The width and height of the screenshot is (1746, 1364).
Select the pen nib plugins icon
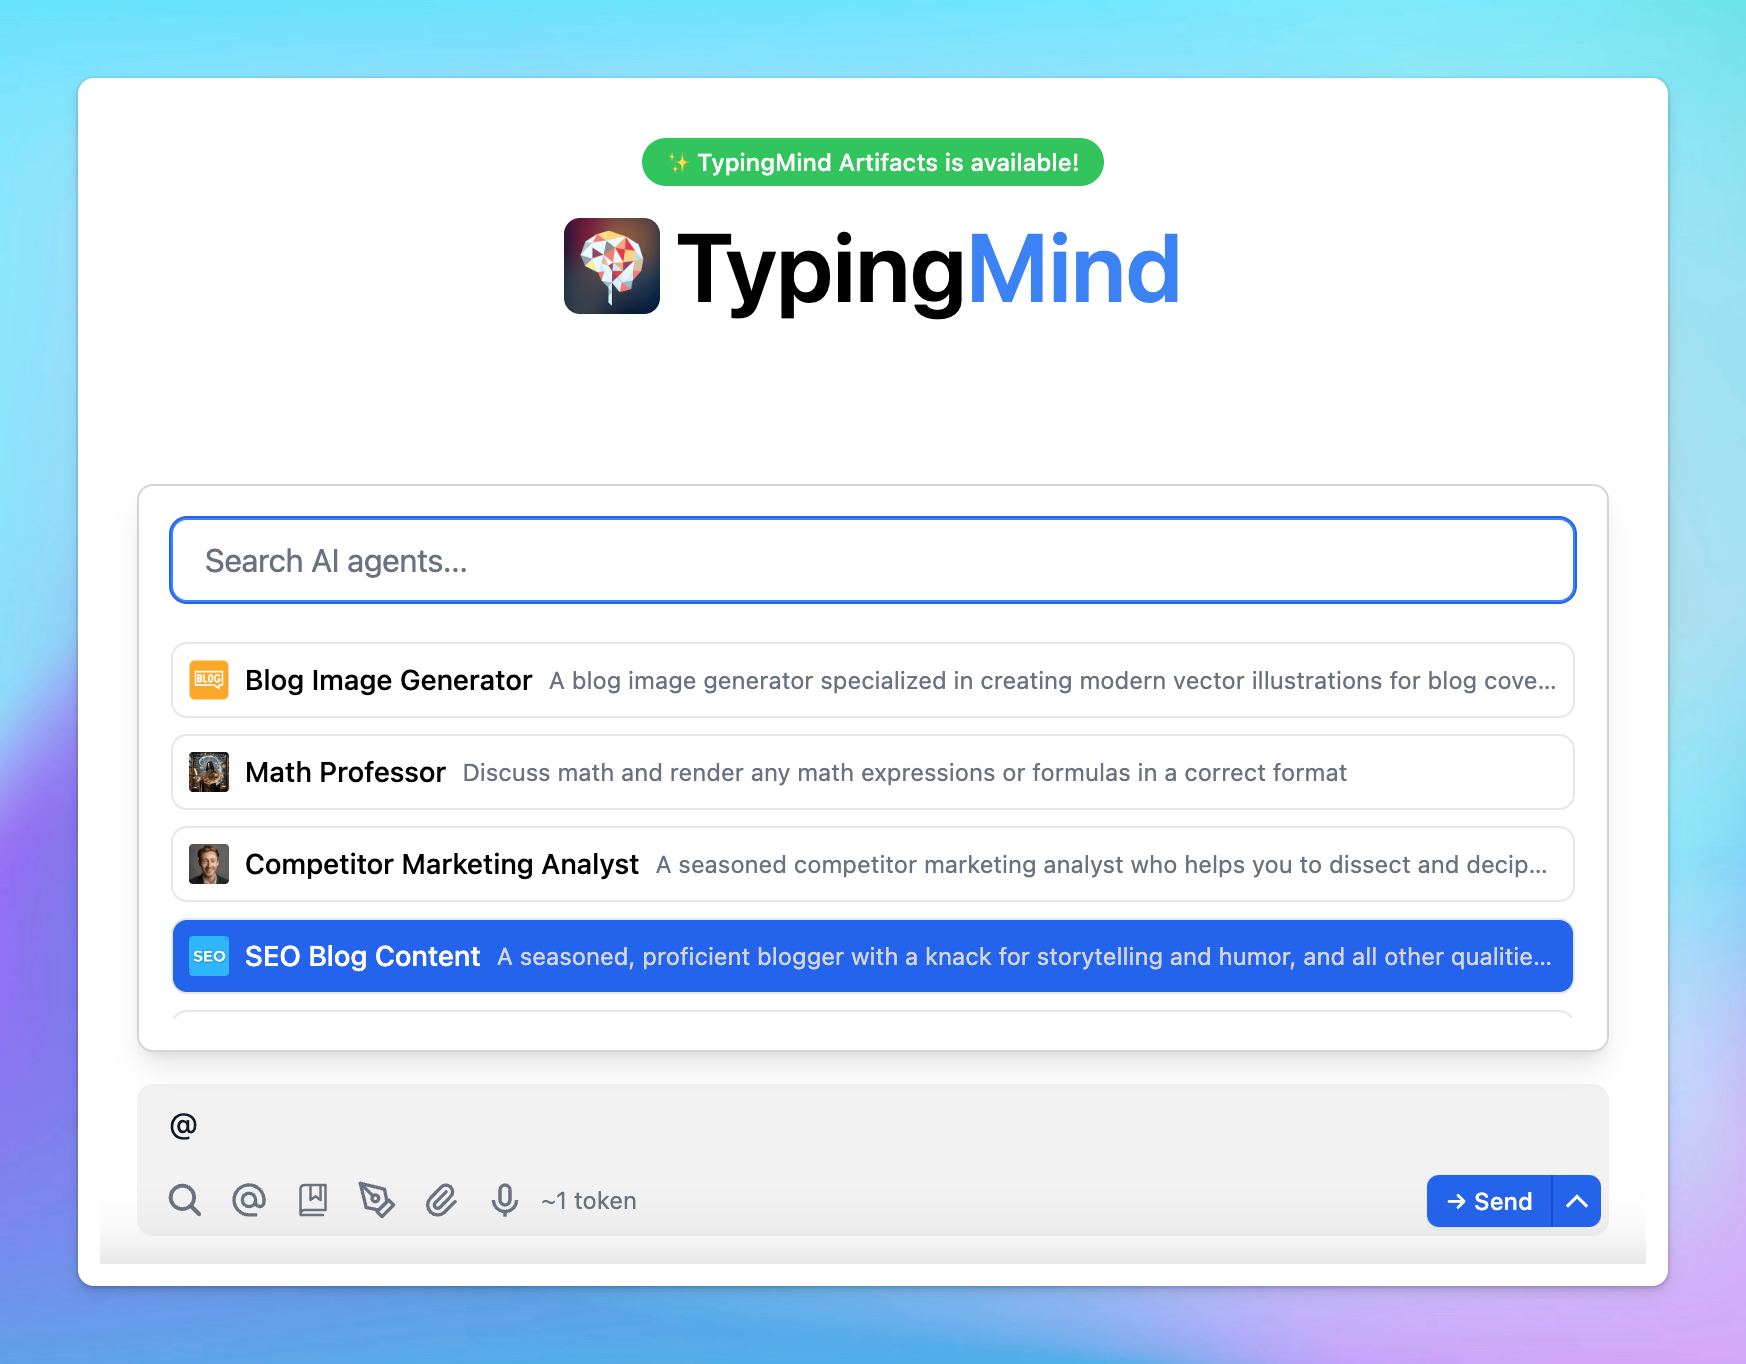tap(377, 1200)
